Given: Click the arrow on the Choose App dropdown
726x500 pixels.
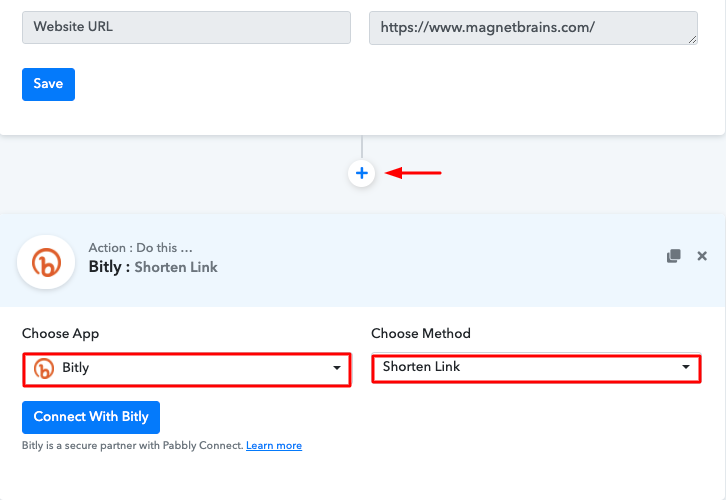Looking at the screenshot, I should [x=337, y=369].
